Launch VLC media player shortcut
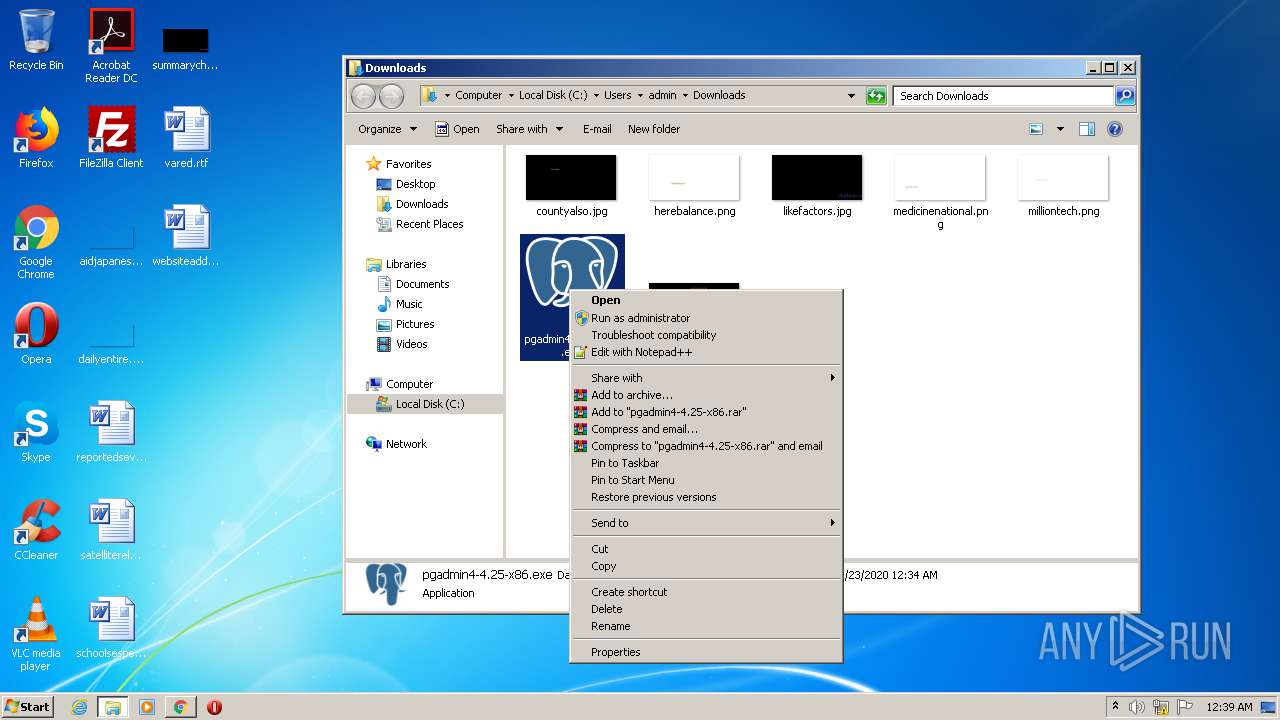1280x720 pixels. pos(36,635)
